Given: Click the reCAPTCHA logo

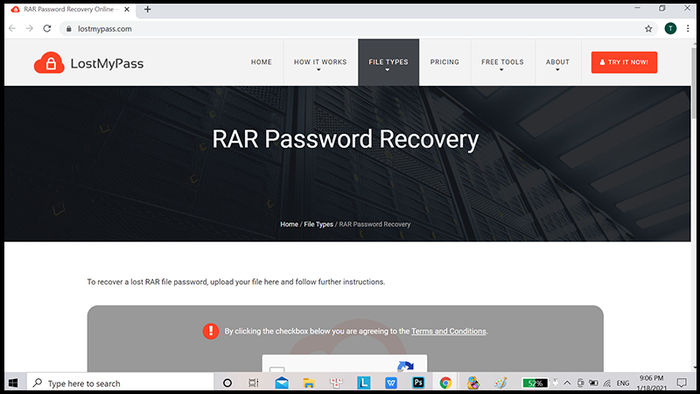Looking at the screenshot, I should (x=405, y=367).
